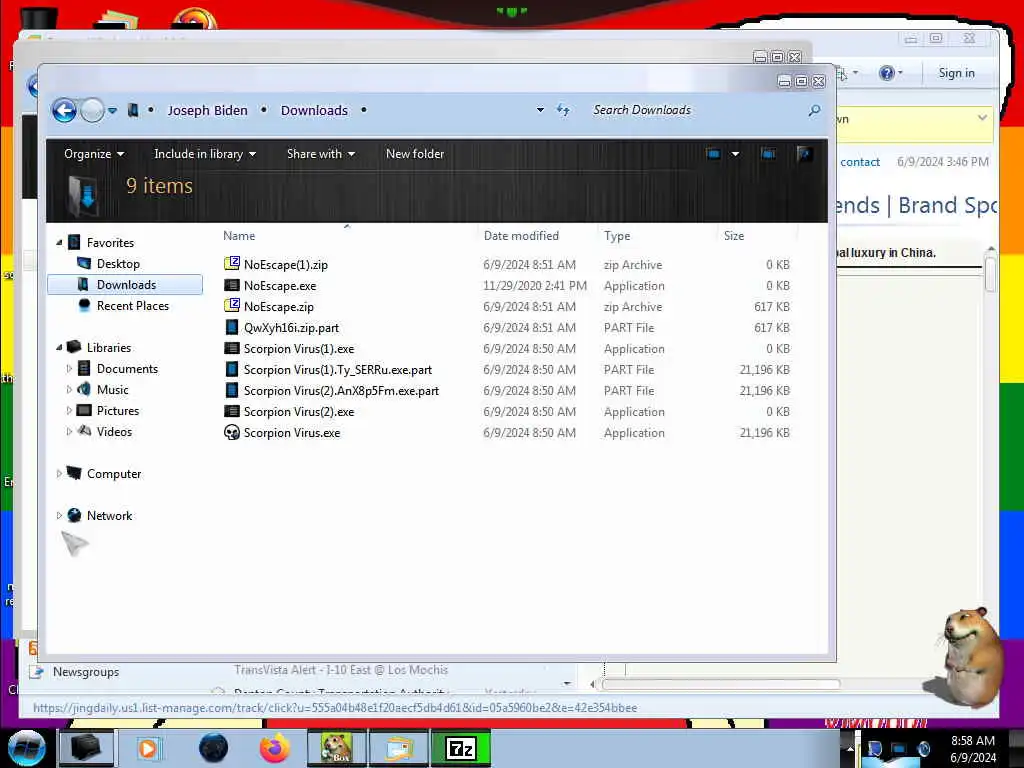Click the black folder taskbar icon
This screenshot has width=1024, height=768.
tap(86, 748)
